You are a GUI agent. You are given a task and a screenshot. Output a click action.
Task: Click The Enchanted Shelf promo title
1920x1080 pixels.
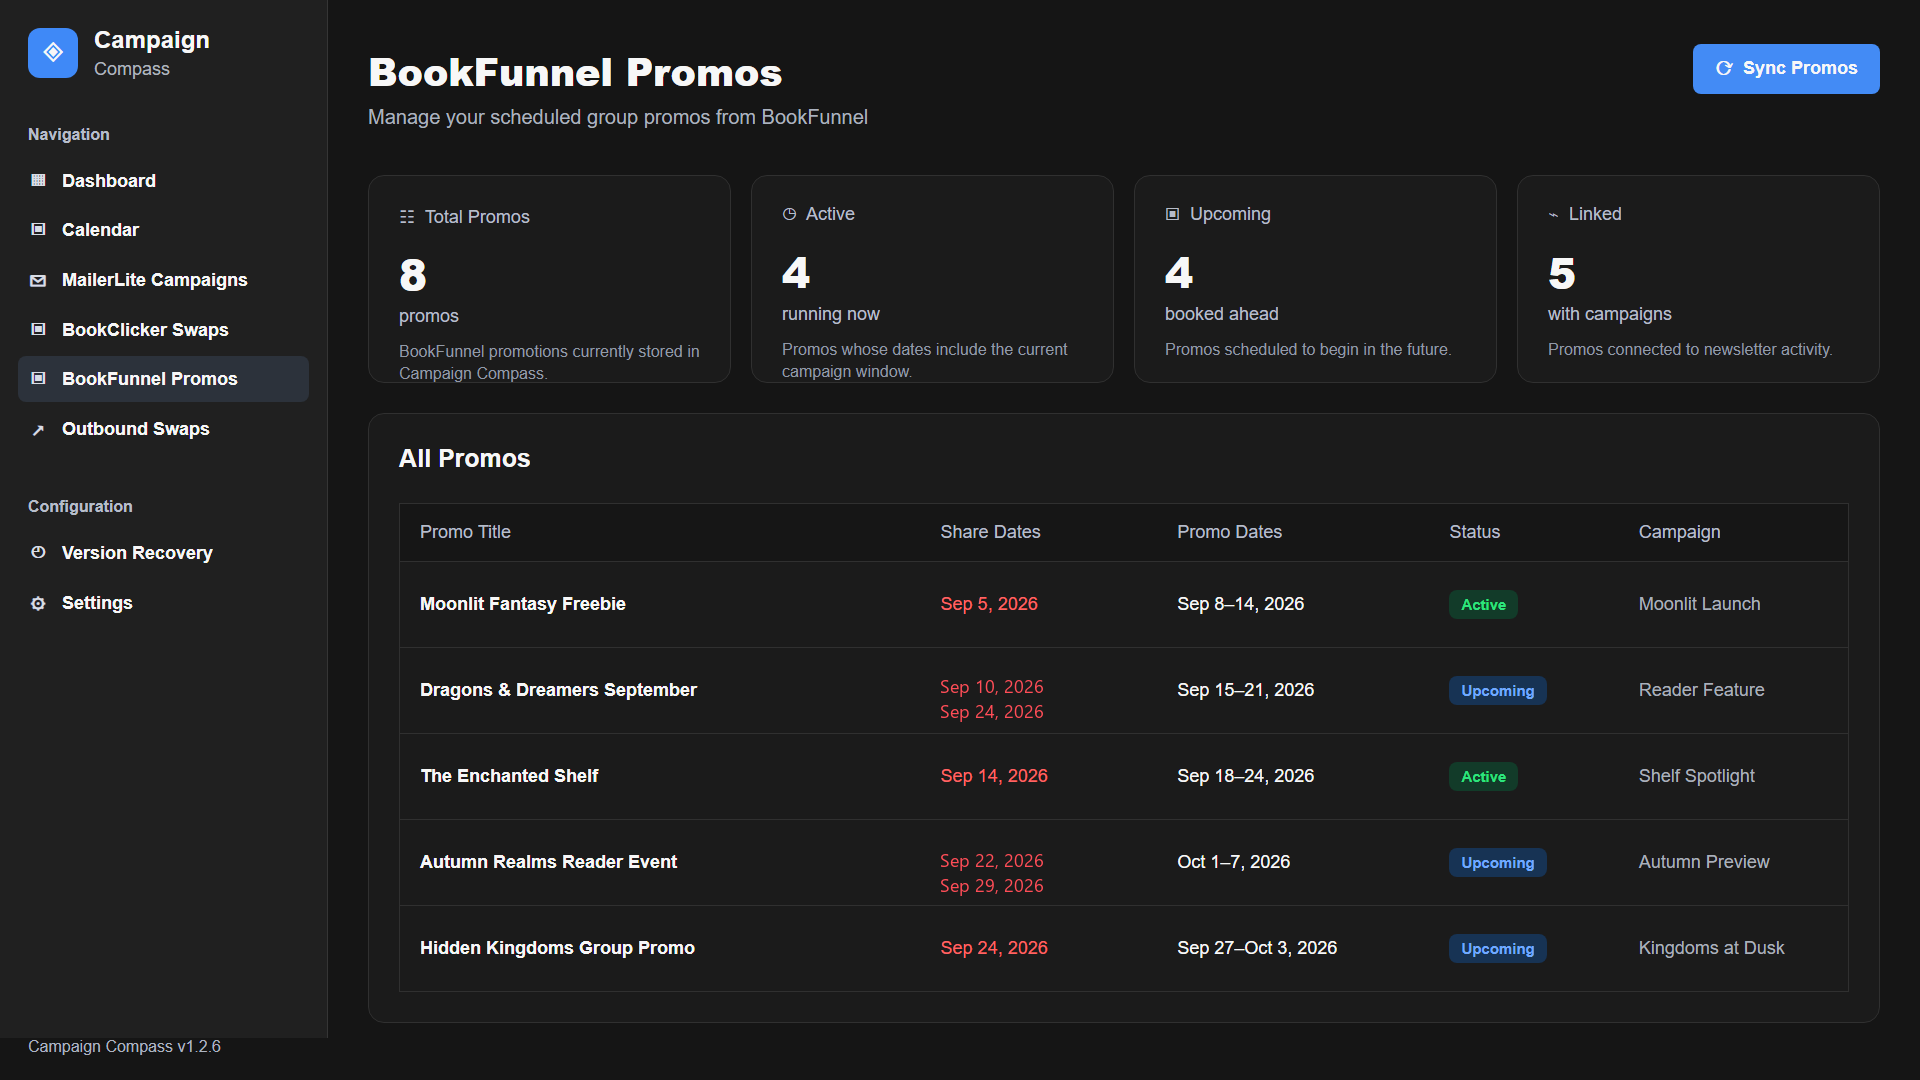coord(509,776)
